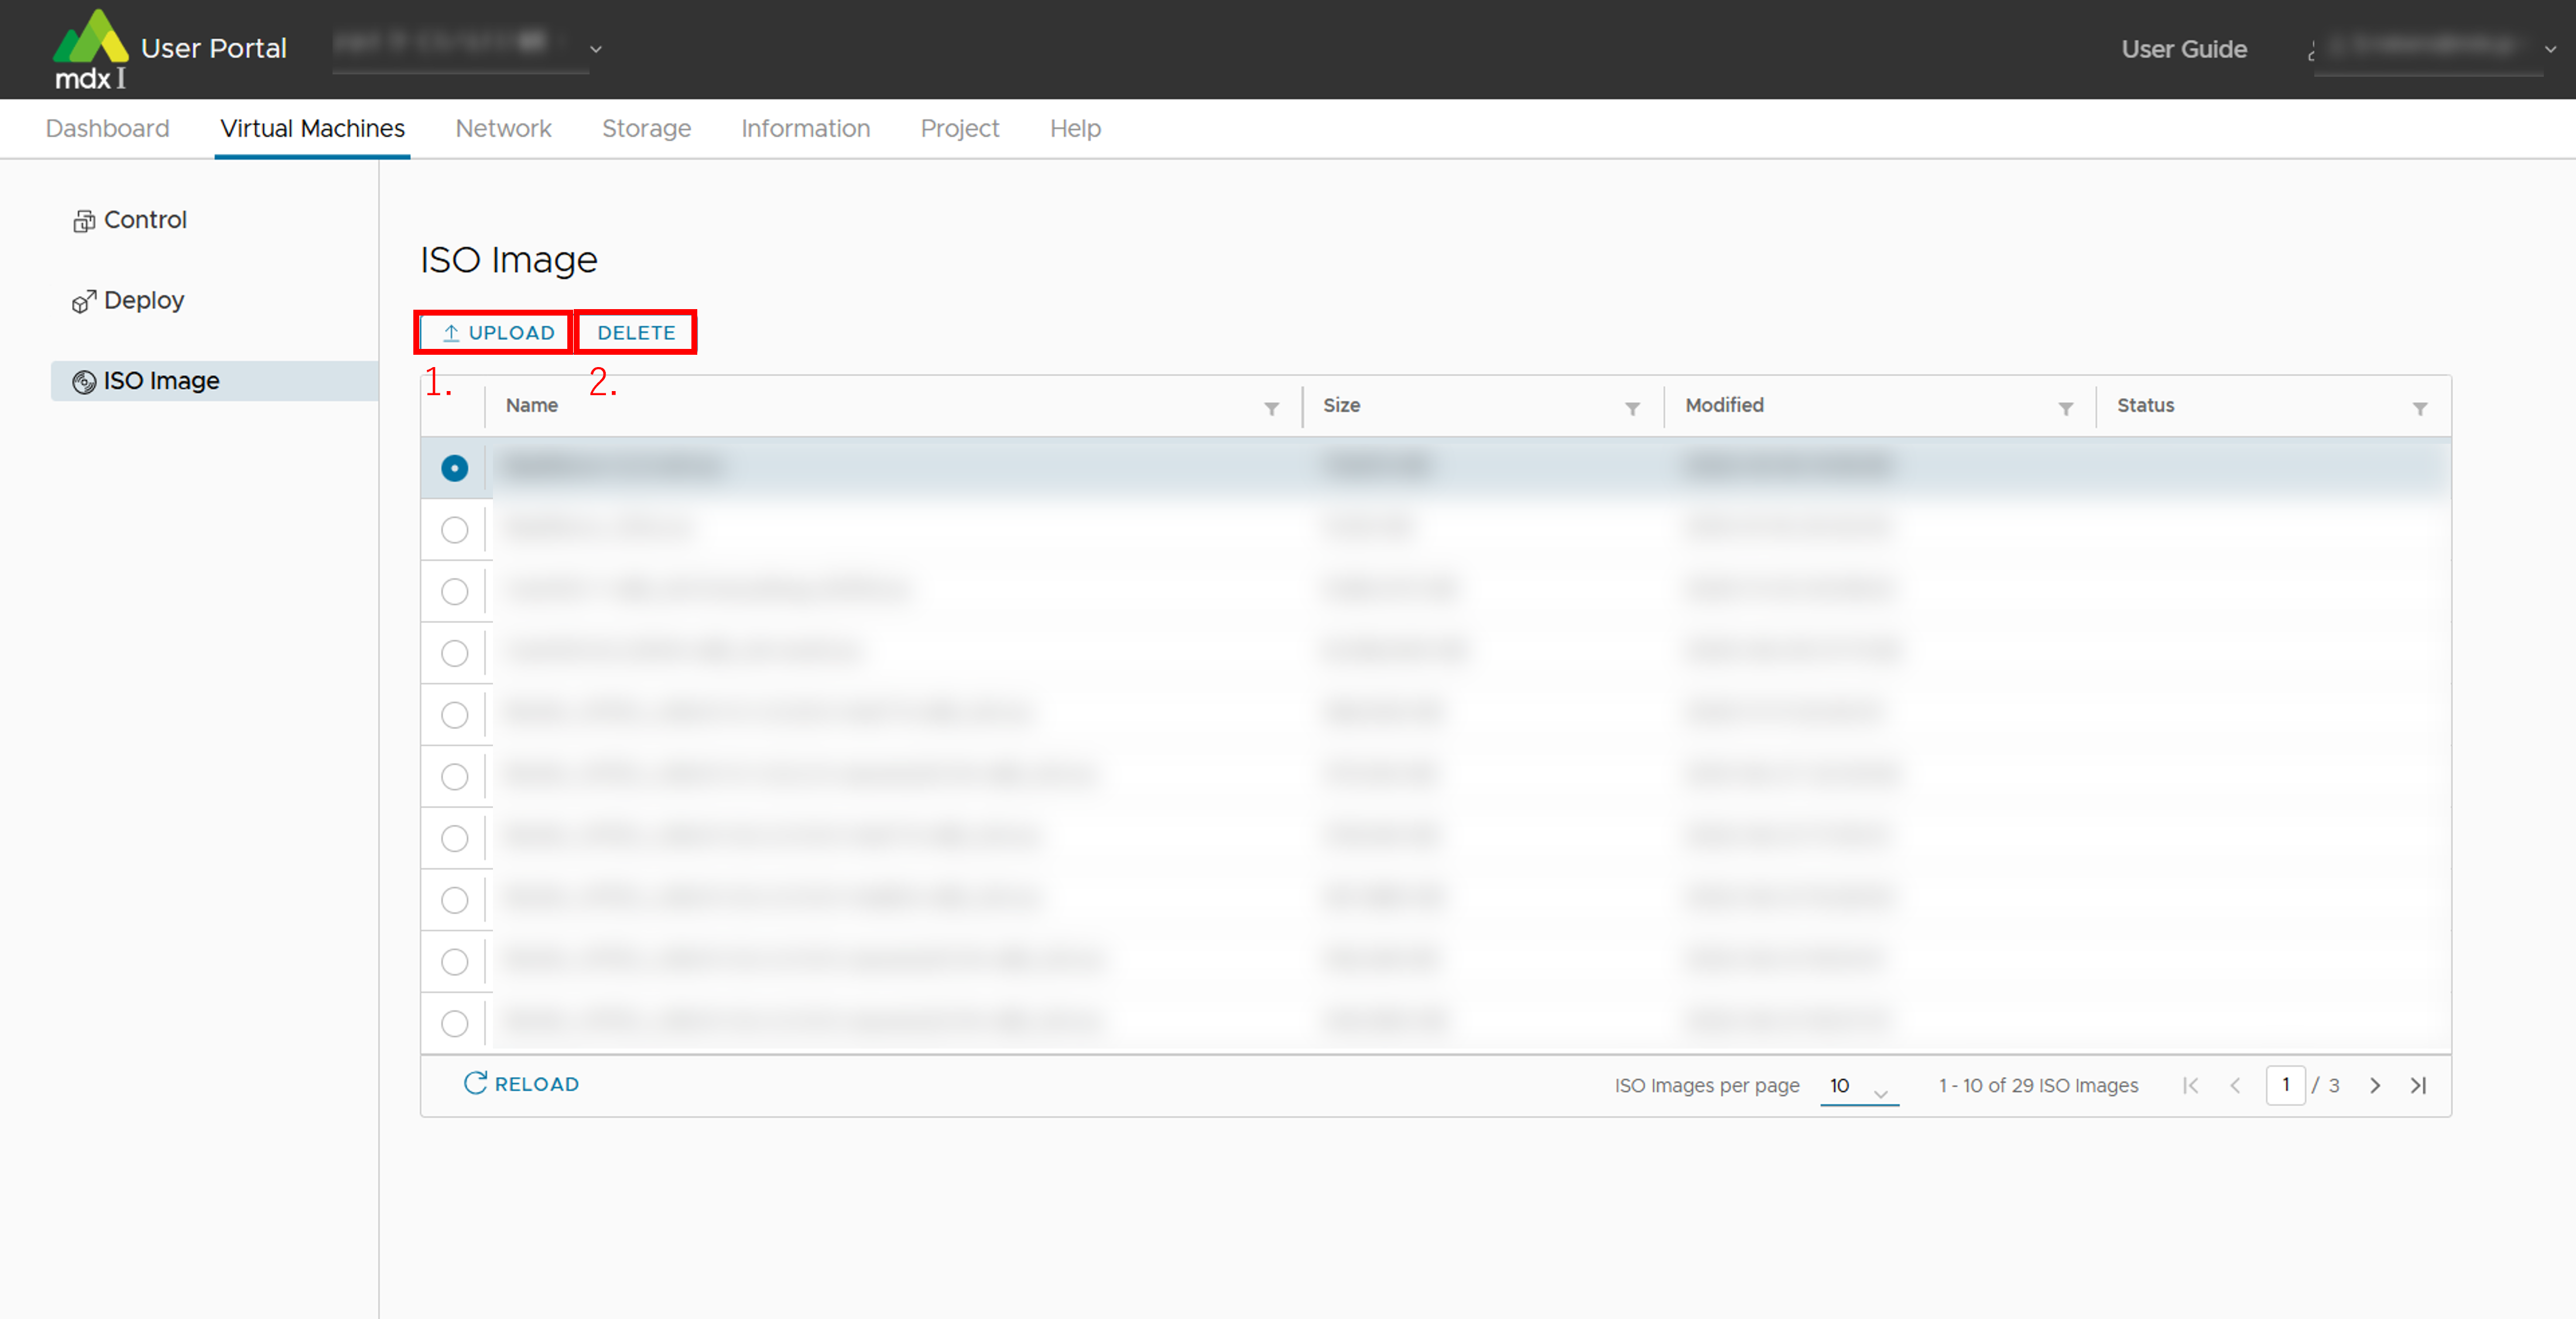Screen dimensions: 2576x1319
Task: Select the fifth ISO image radio button
Action: point(454,715)
